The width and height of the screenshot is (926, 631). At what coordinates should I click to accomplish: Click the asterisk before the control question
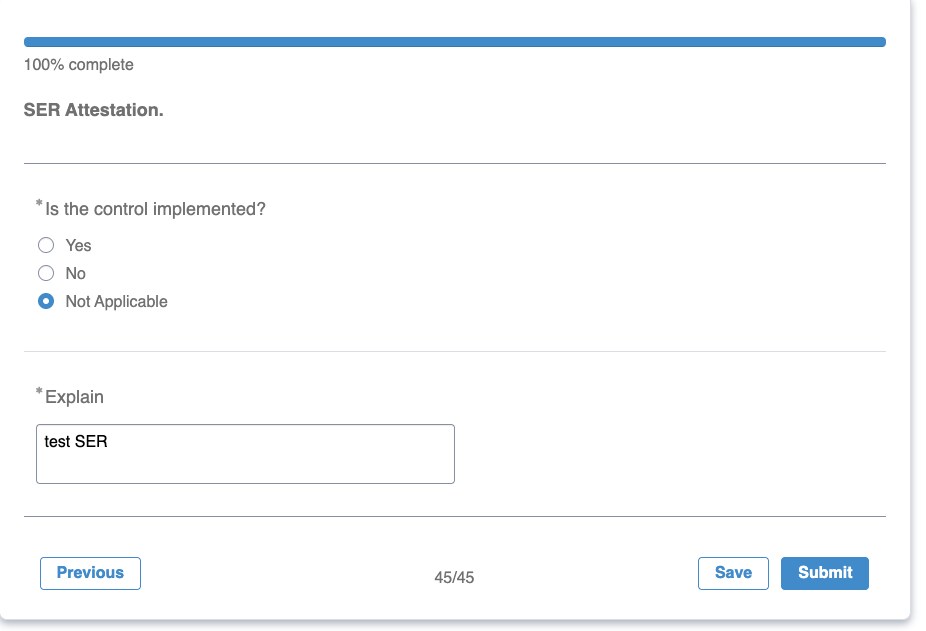(x=40, y=203)
